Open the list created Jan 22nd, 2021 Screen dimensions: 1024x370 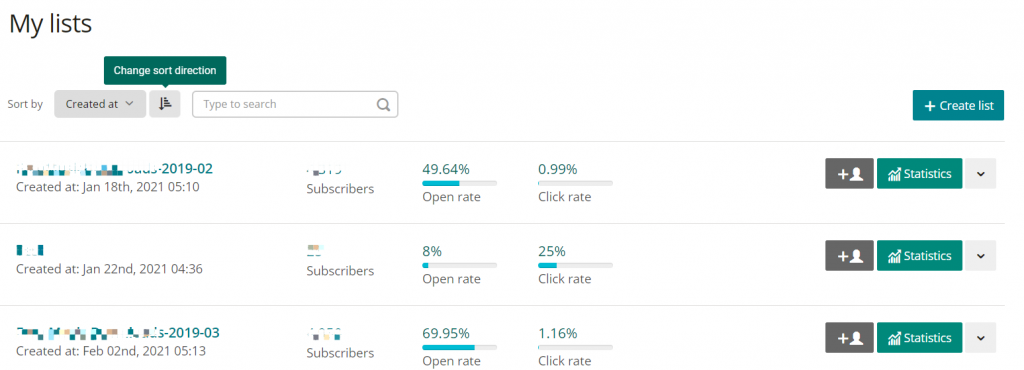(30, 250)
